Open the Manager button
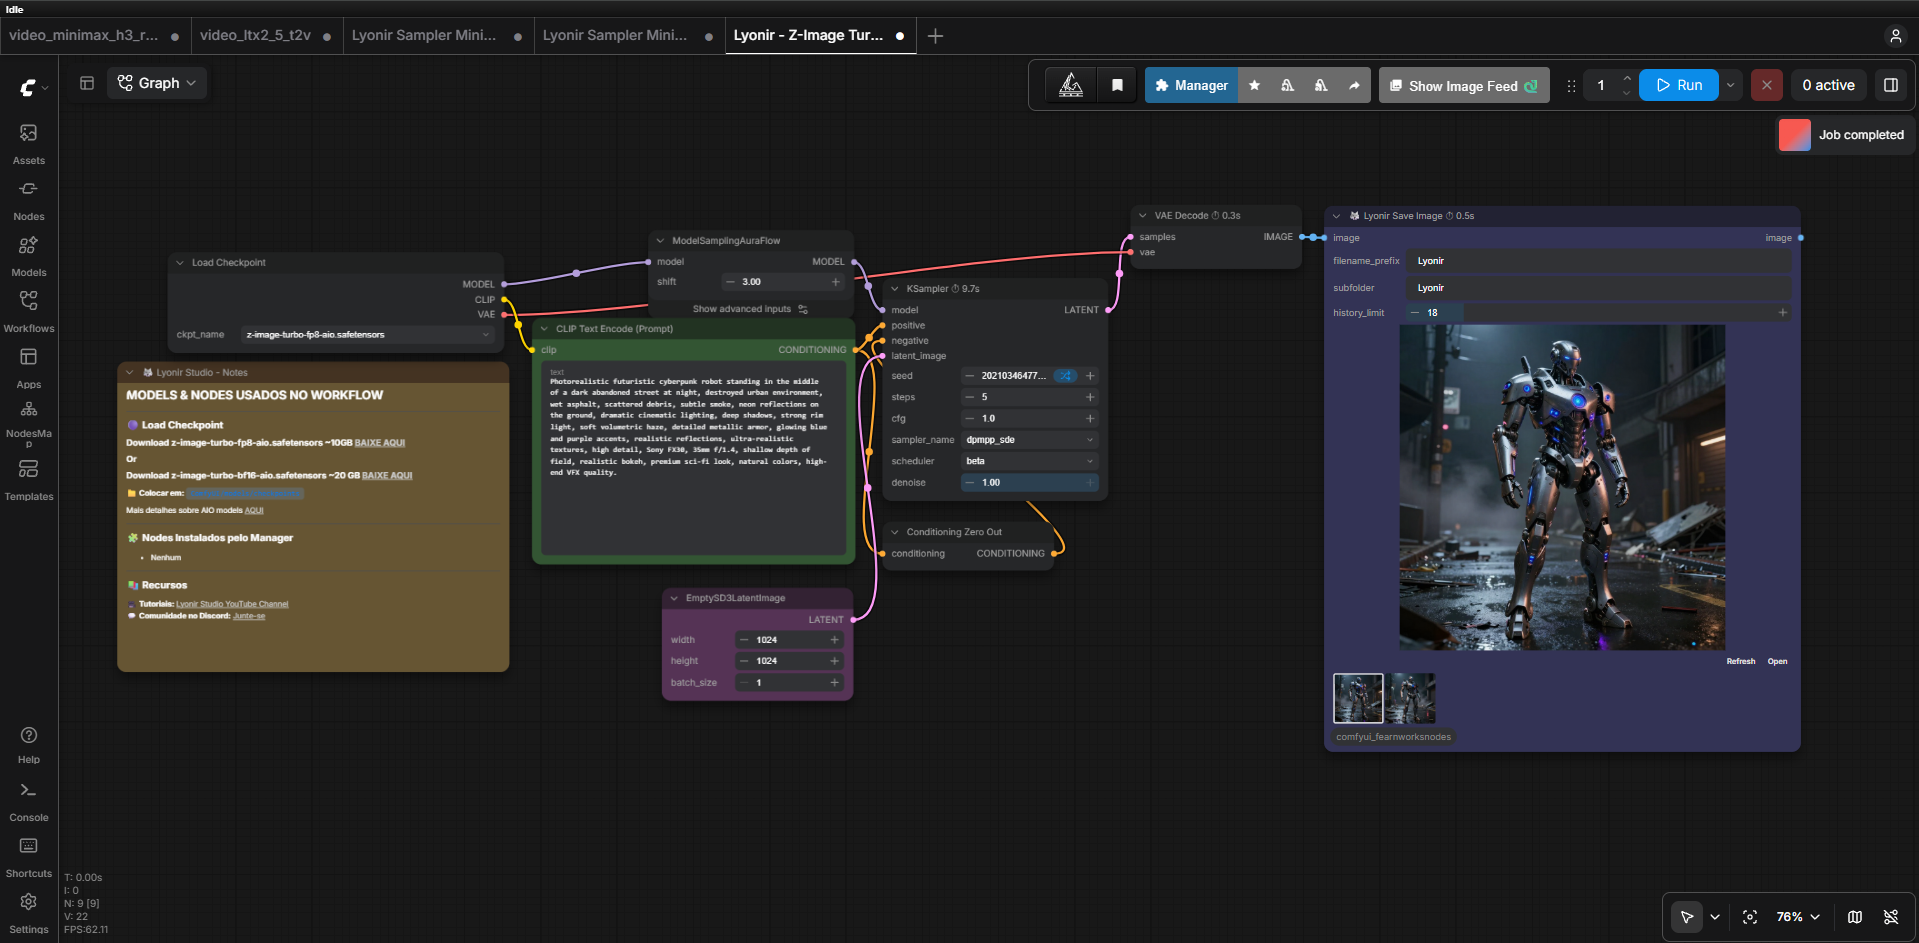 1191,85
